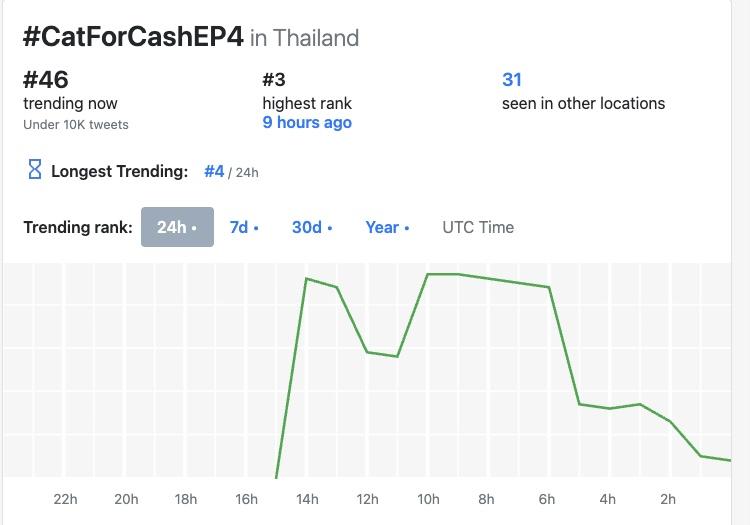This screenshot has height=525, width=750.
Task: Click the chart line point above 6h
Action: [549, 287]
